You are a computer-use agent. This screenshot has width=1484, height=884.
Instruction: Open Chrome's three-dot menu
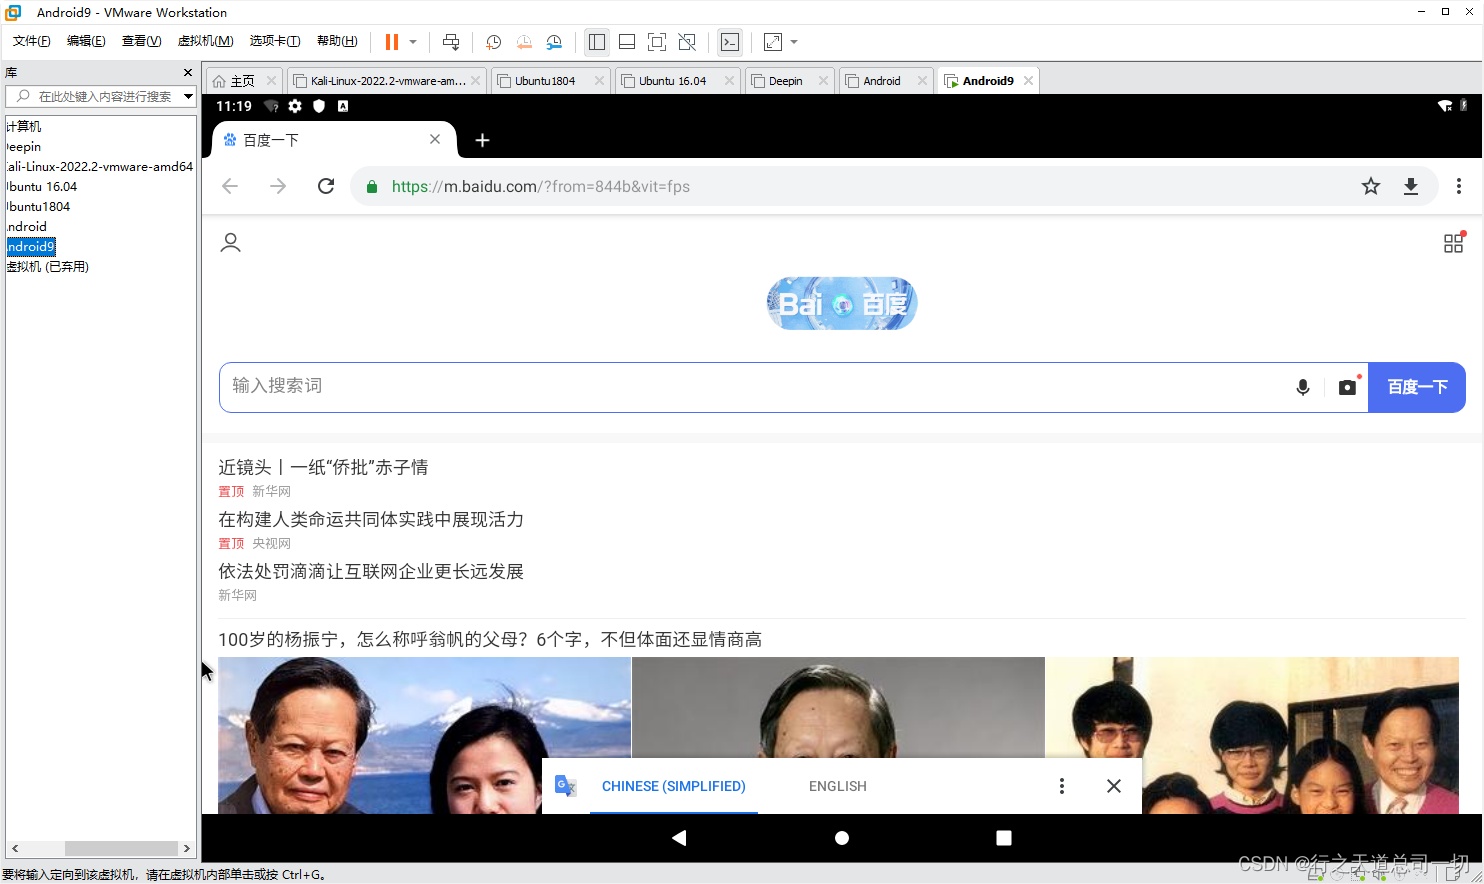pos(1459,186)
